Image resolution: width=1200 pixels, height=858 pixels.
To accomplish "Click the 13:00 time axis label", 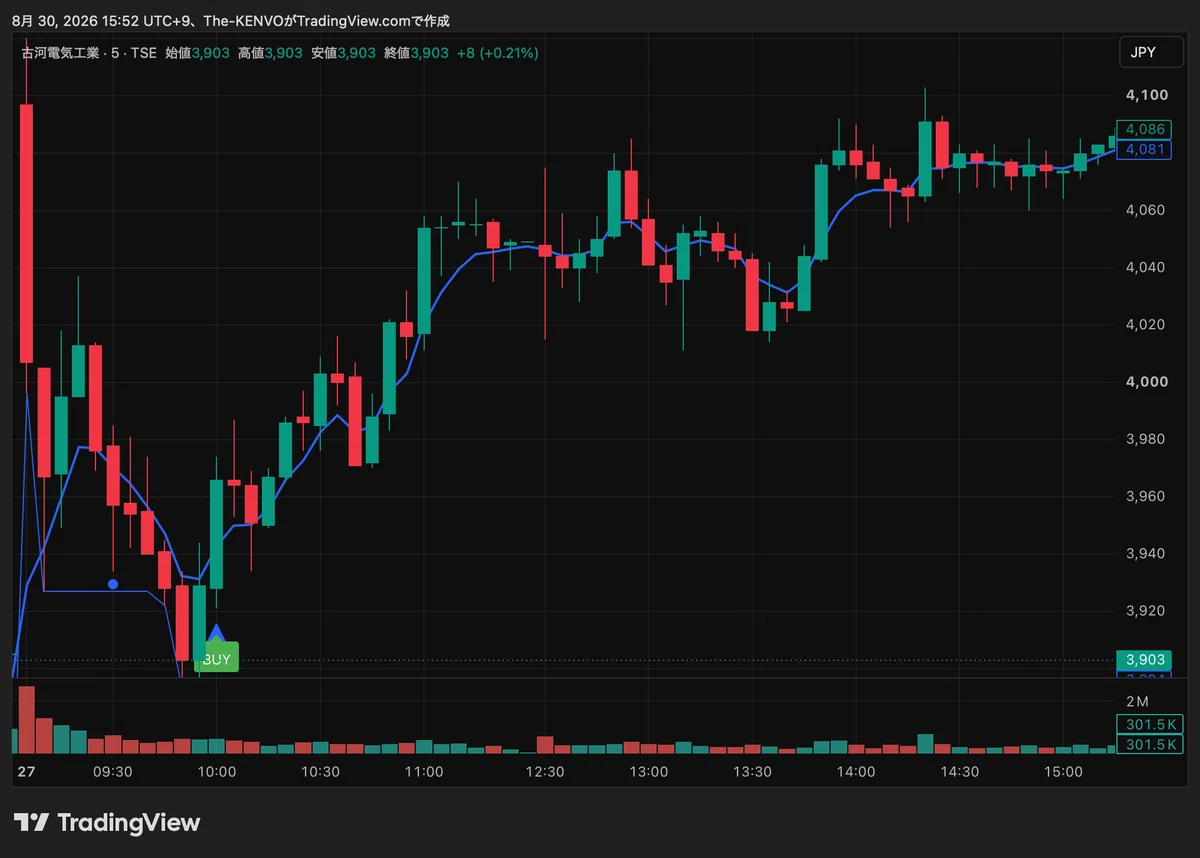I will click(649, 772).
